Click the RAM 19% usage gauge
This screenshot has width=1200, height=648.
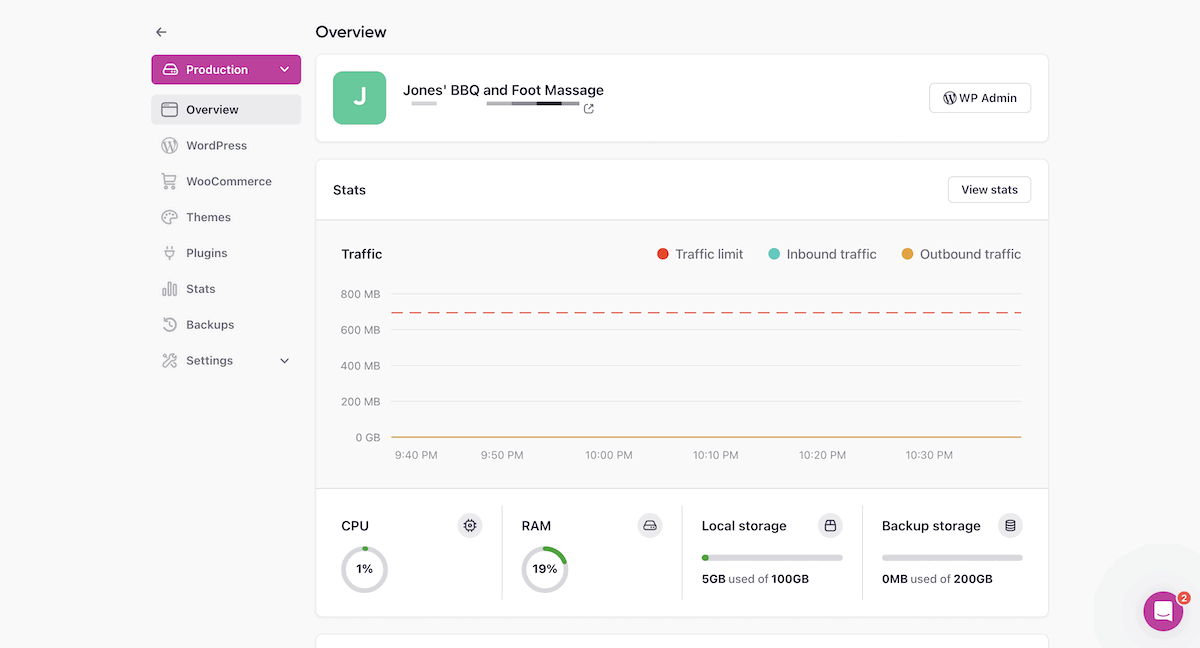coord(545,569)
